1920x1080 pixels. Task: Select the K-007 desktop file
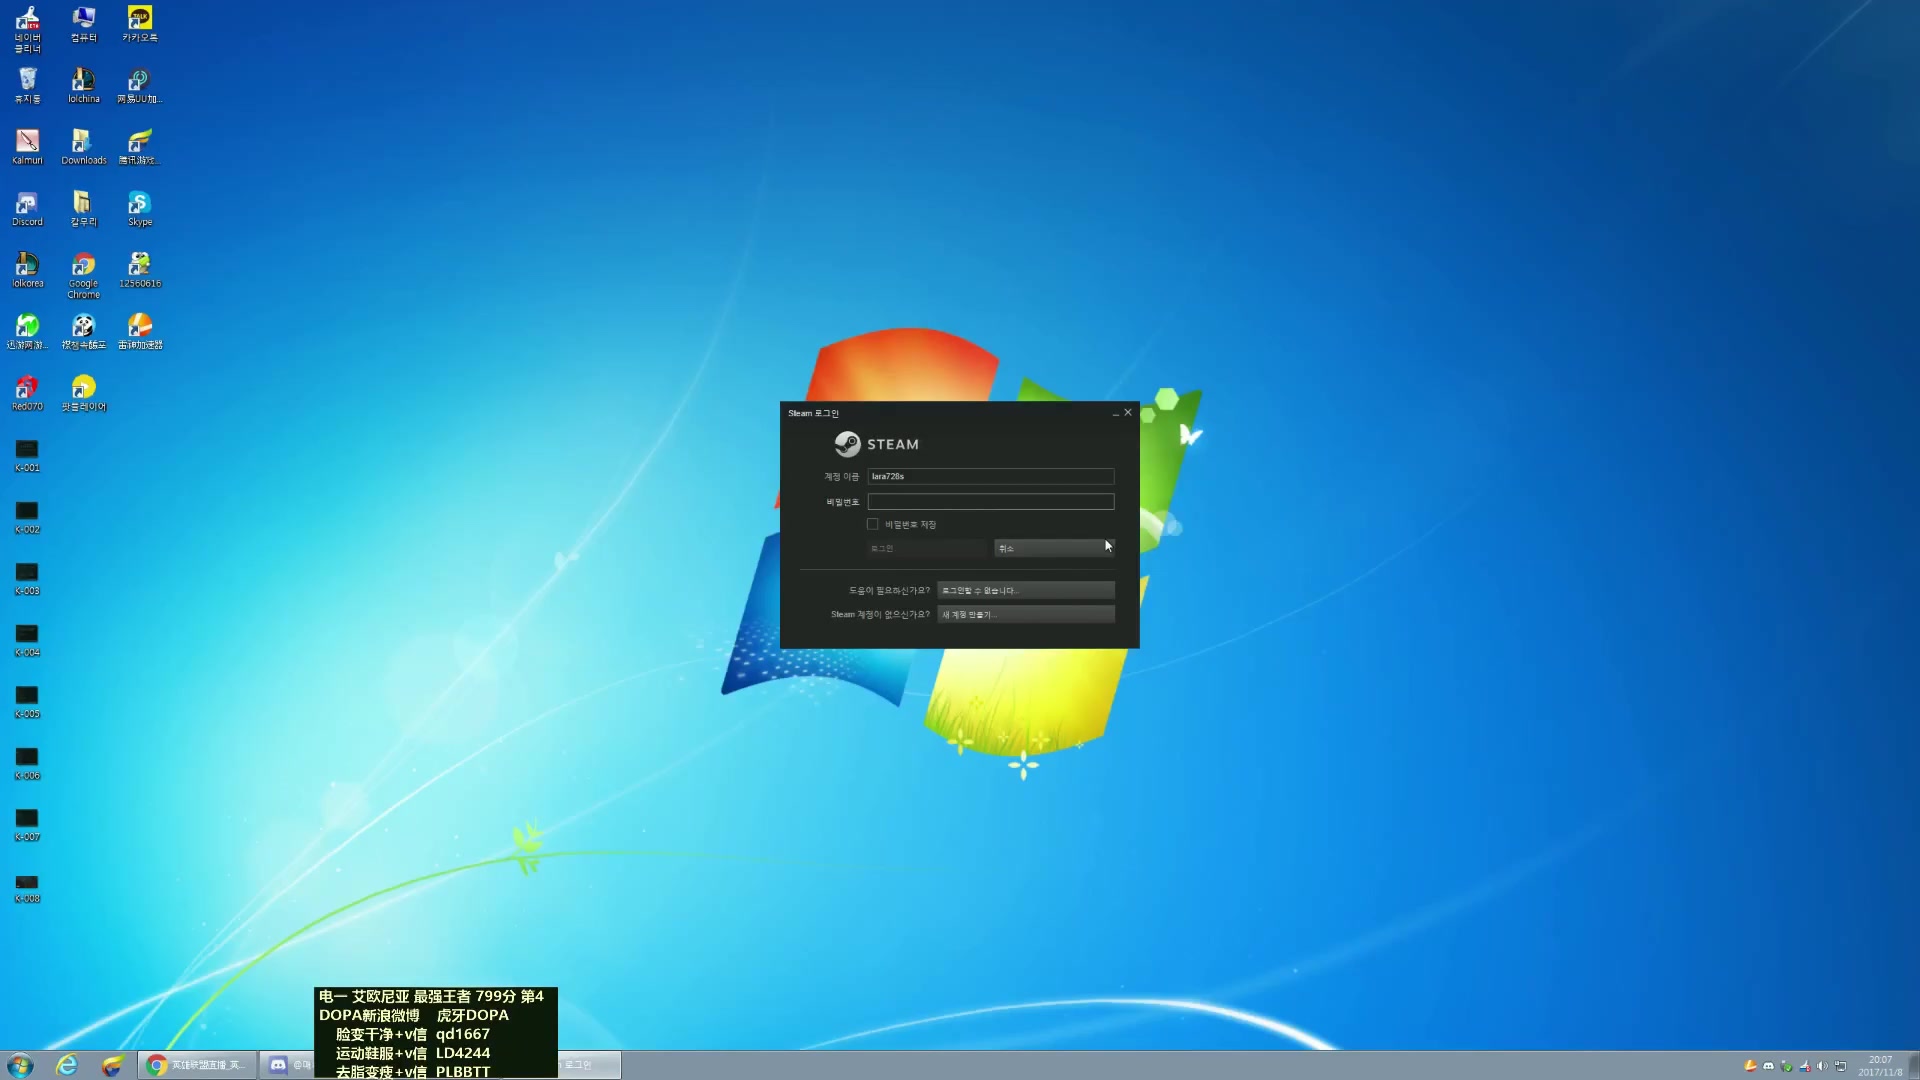27,825
